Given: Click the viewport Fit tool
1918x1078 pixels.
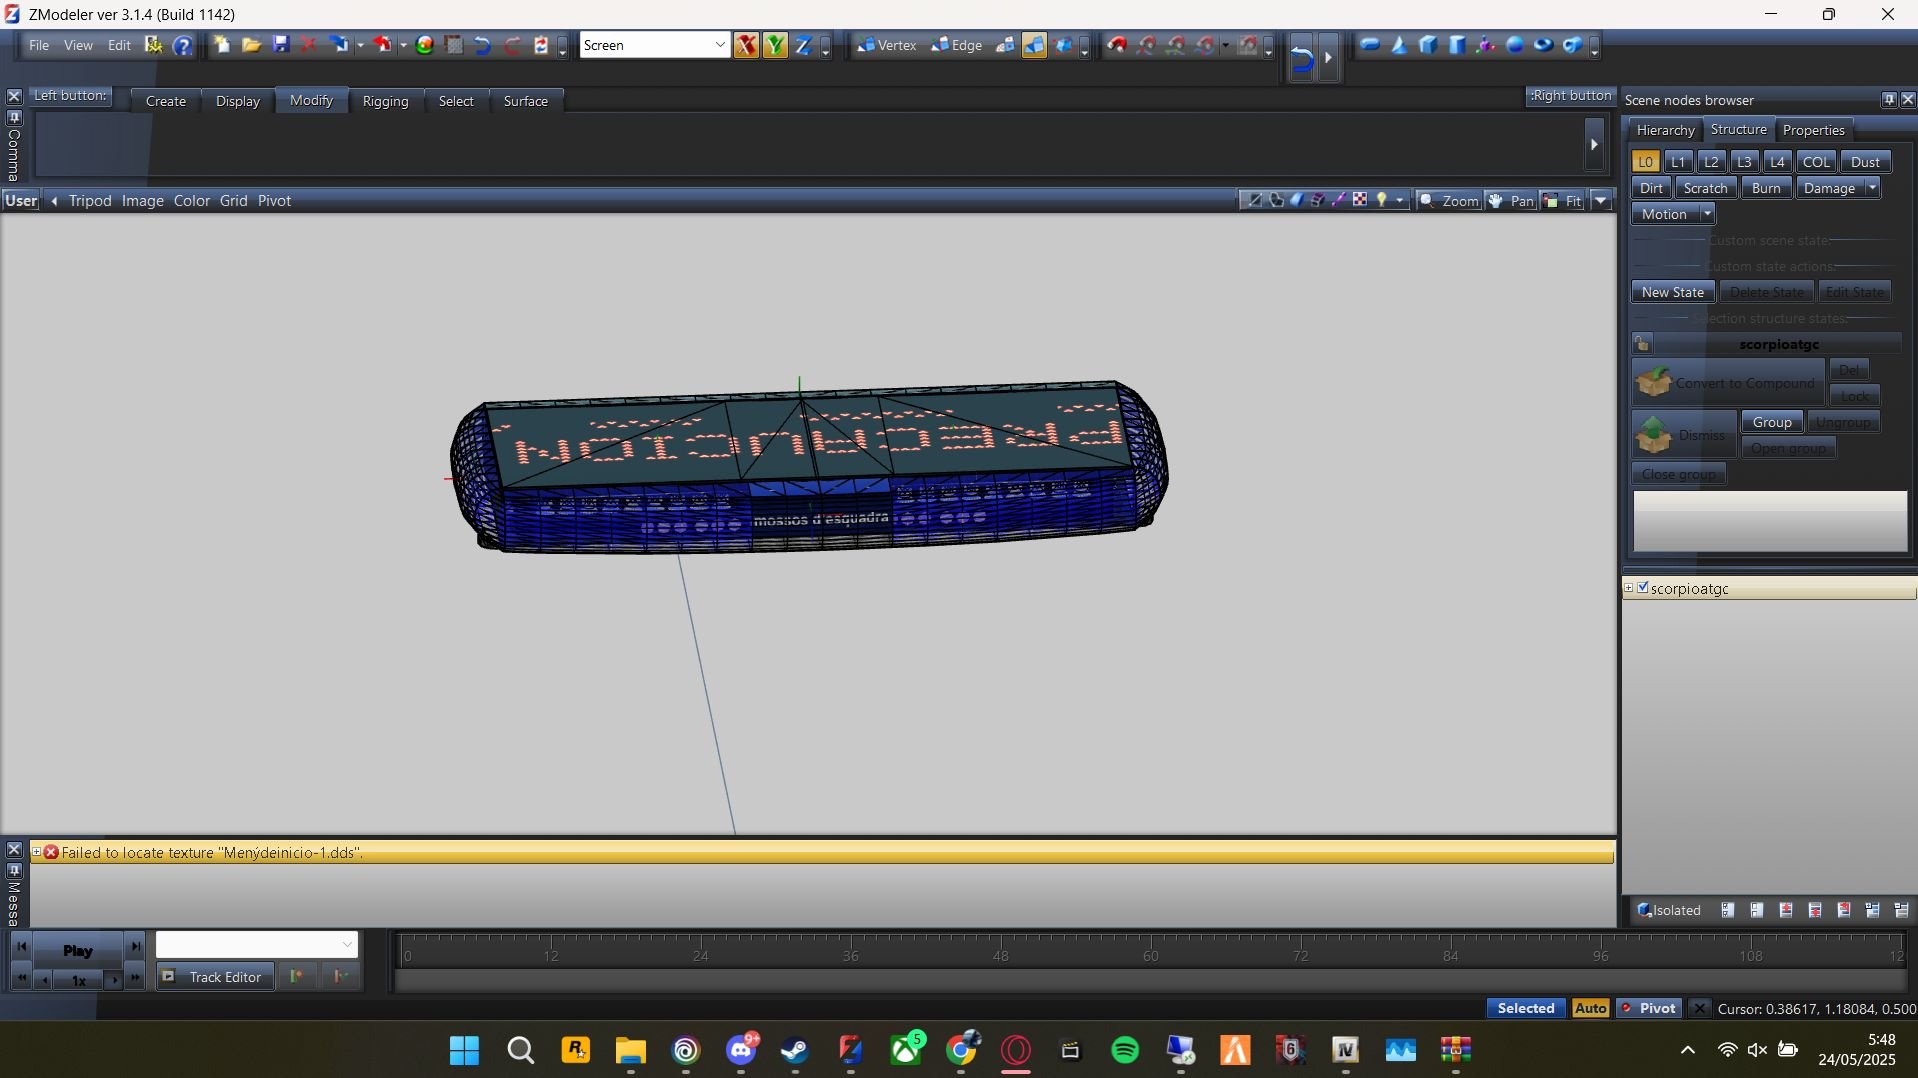Looking at the screenshot, I should pyautogui.click(x=1562, y=201).
